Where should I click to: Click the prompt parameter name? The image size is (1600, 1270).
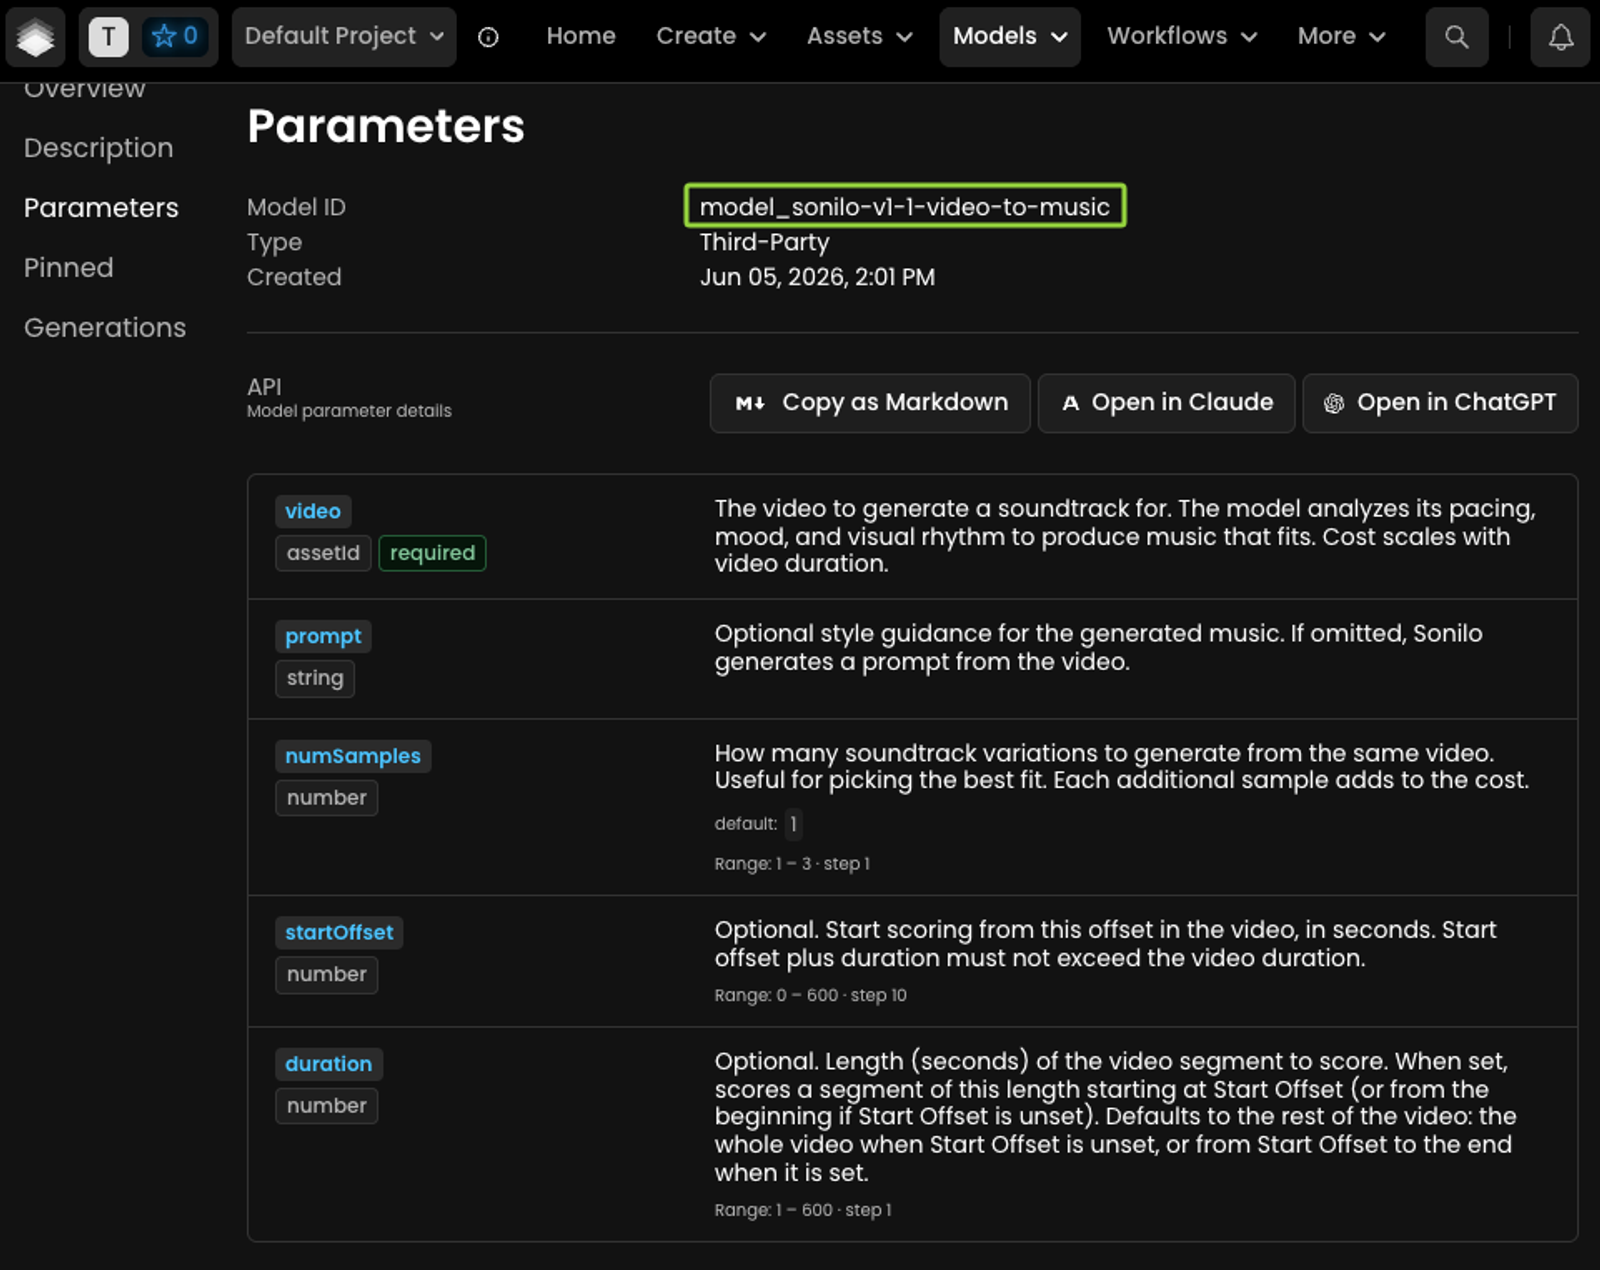[x=323, y=637]
